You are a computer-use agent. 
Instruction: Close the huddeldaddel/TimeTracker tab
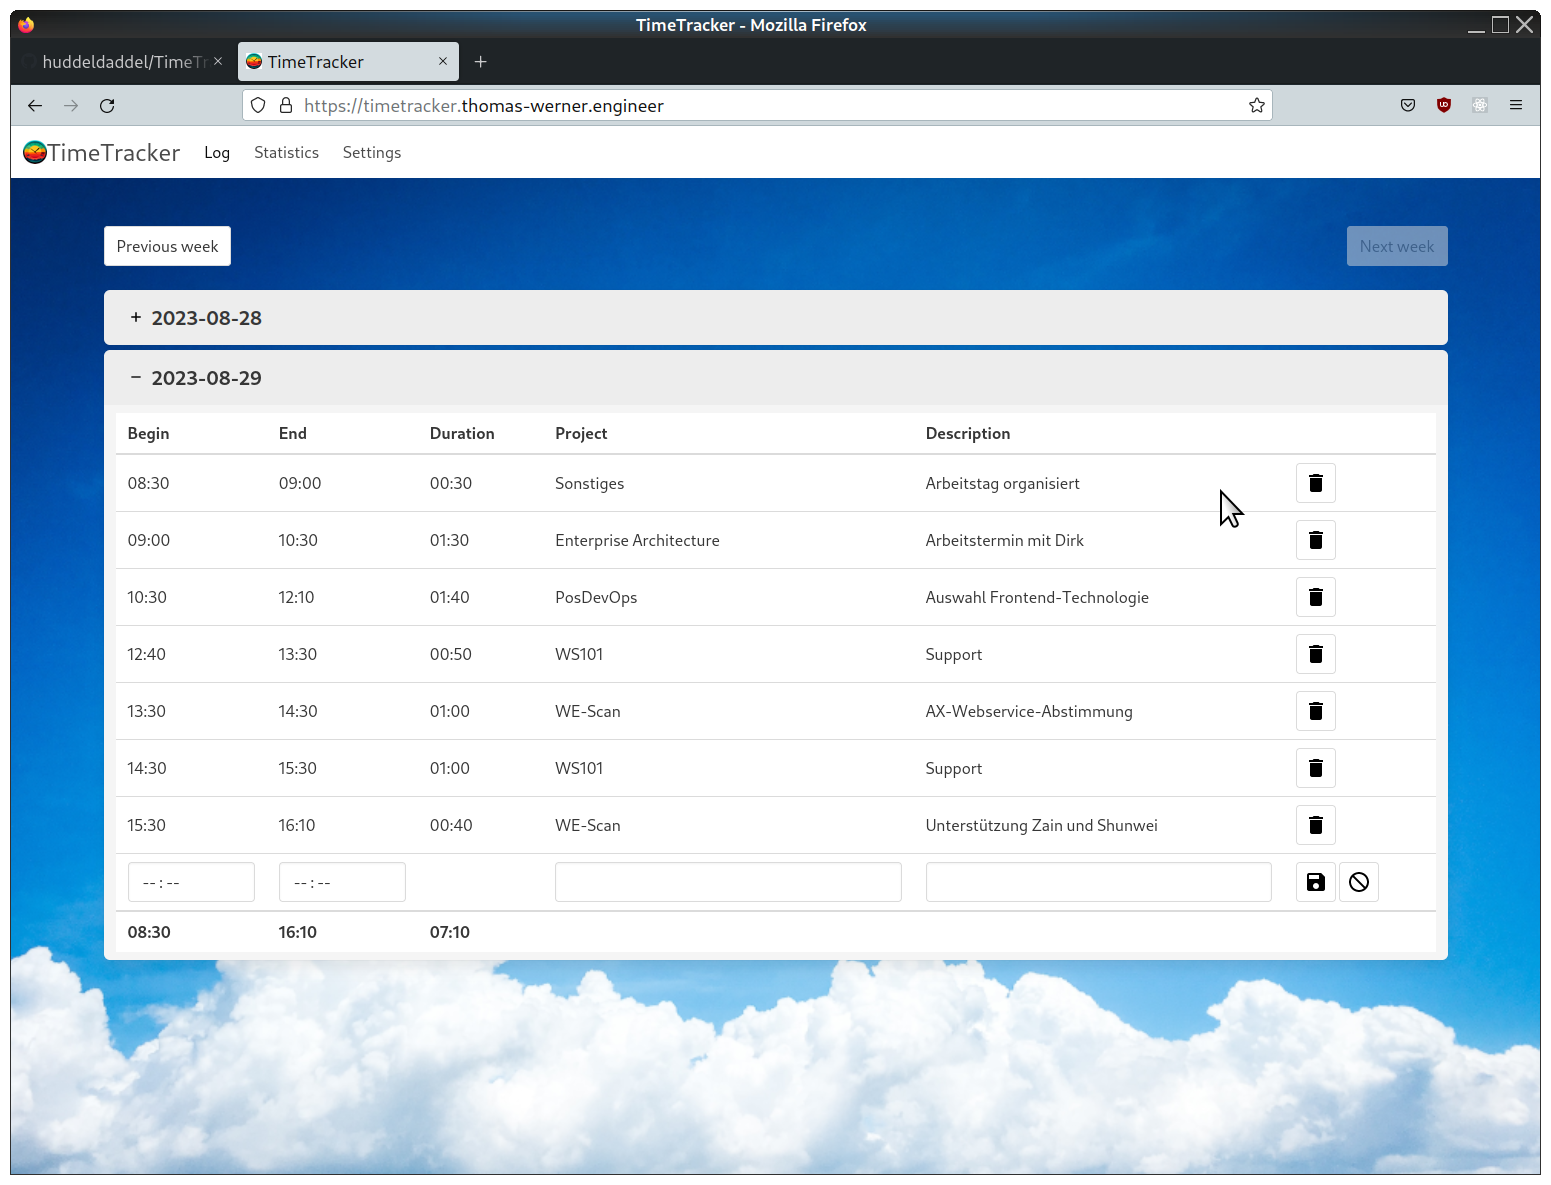(218, 61)
